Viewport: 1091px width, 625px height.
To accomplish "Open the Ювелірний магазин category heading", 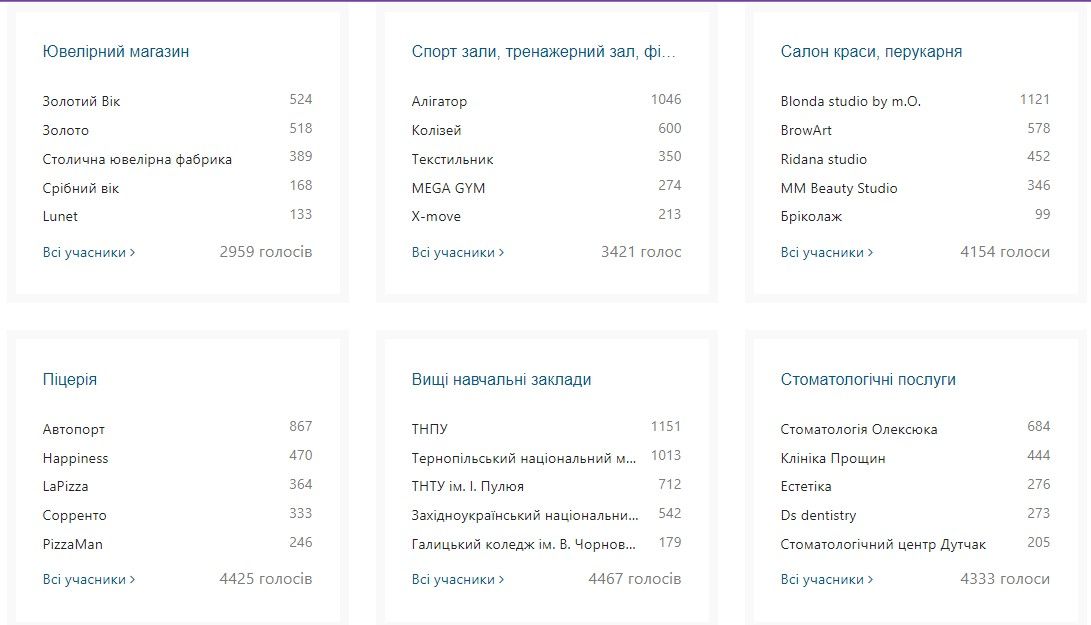I will coord(115,52).
